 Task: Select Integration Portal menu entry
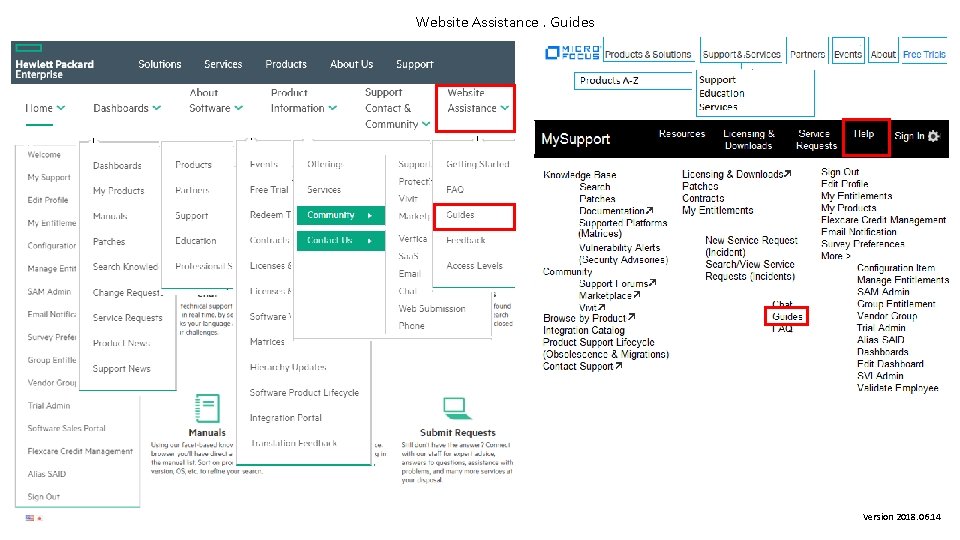(x=285, y=418)
